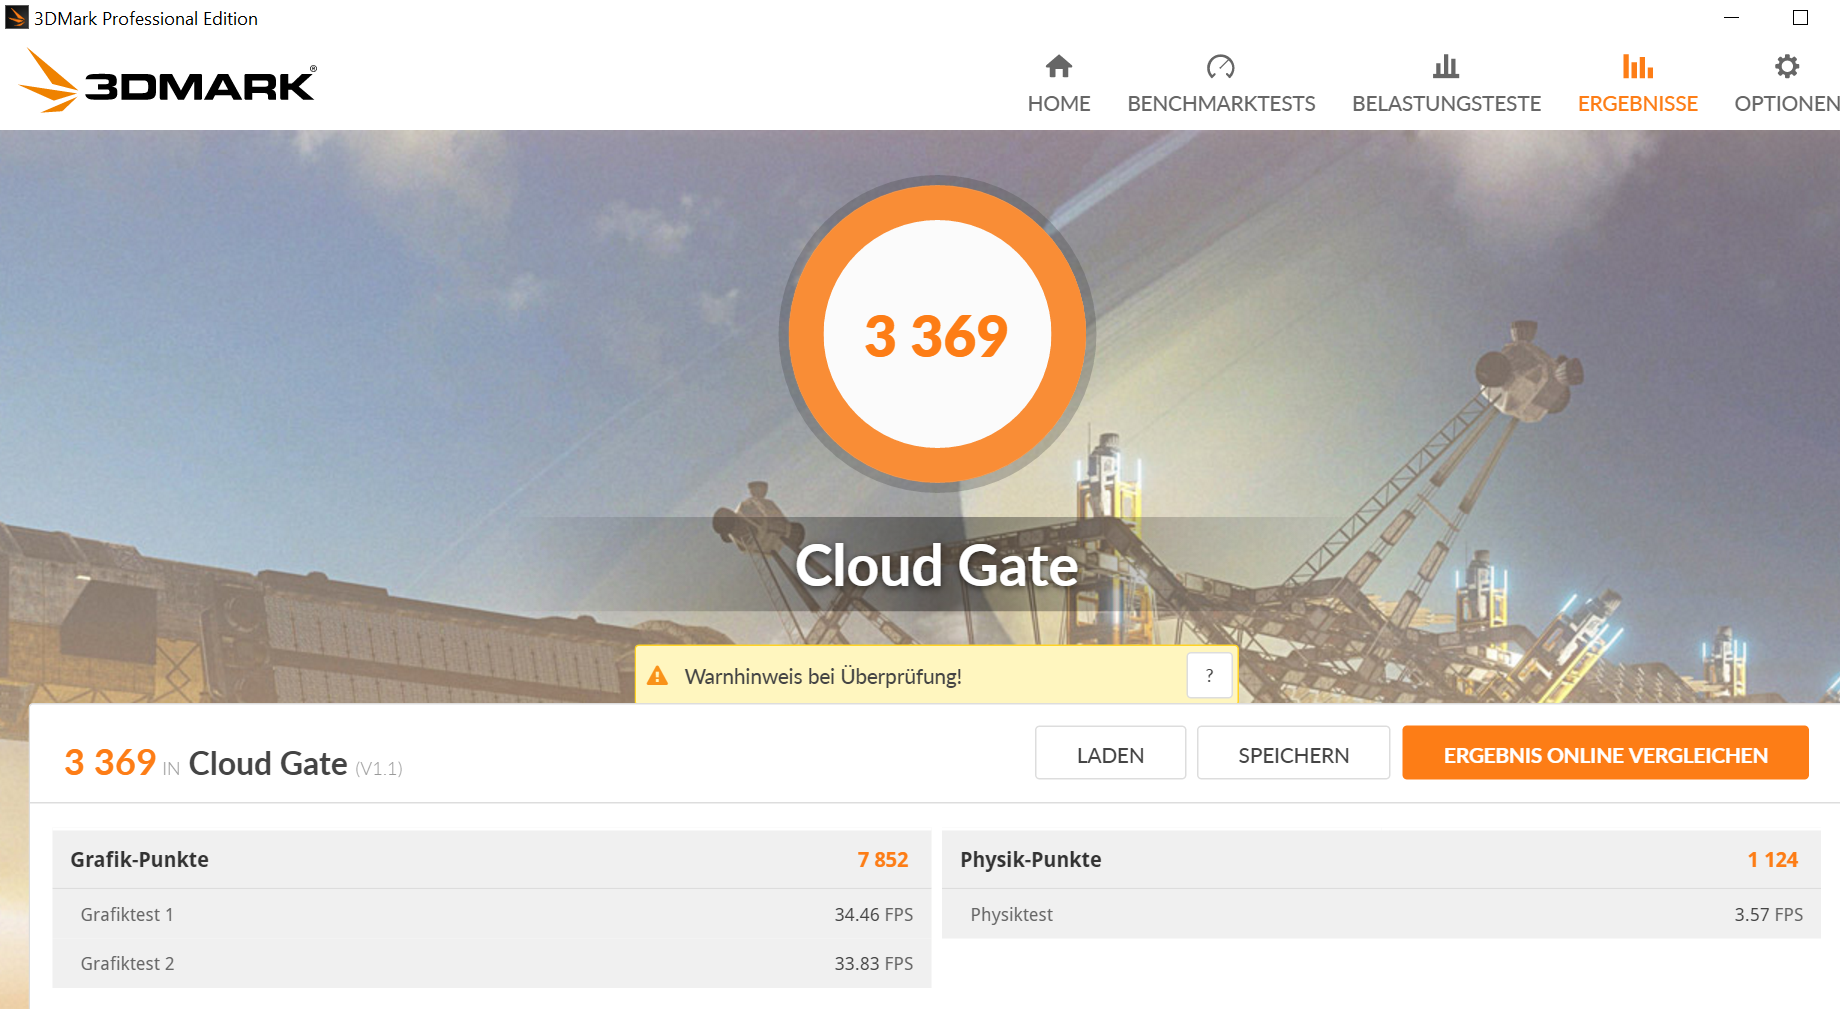Click the 33.83 FPS value
Image resolution: width=1840 pixels, height=1009 pixels.
pos(874,964)
